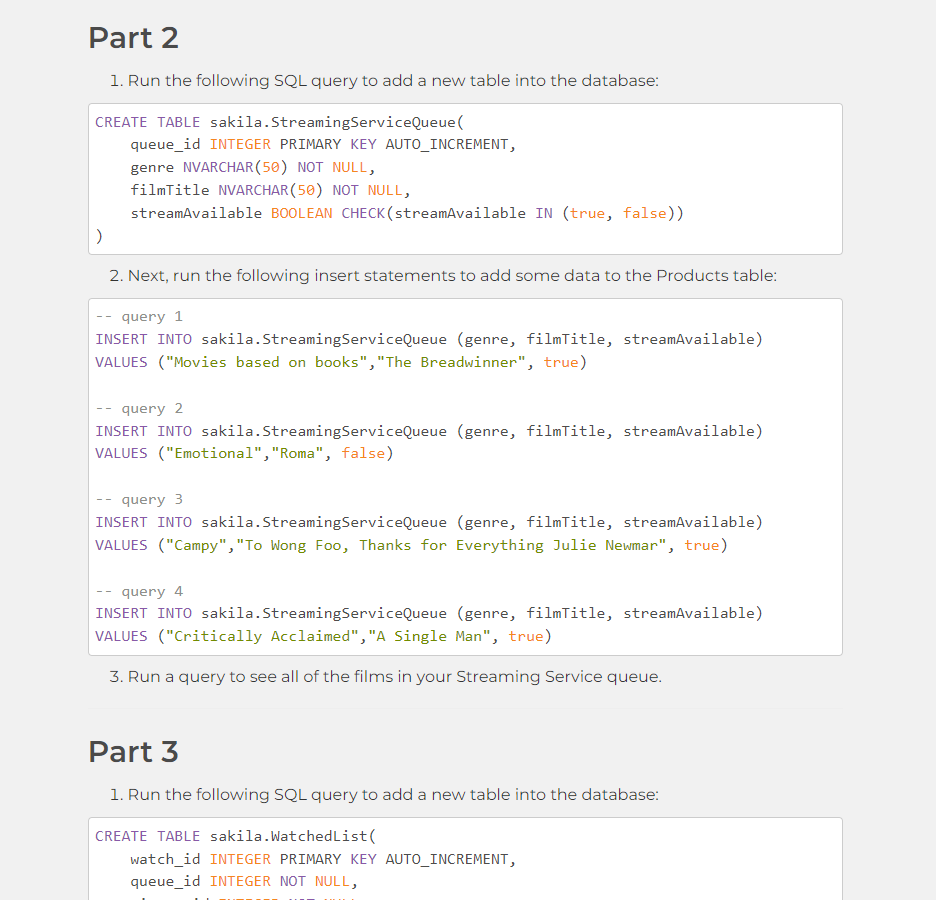Click the comment labeled query 2
The height and width of the screenshot is (900, 936).
(138, 407)
